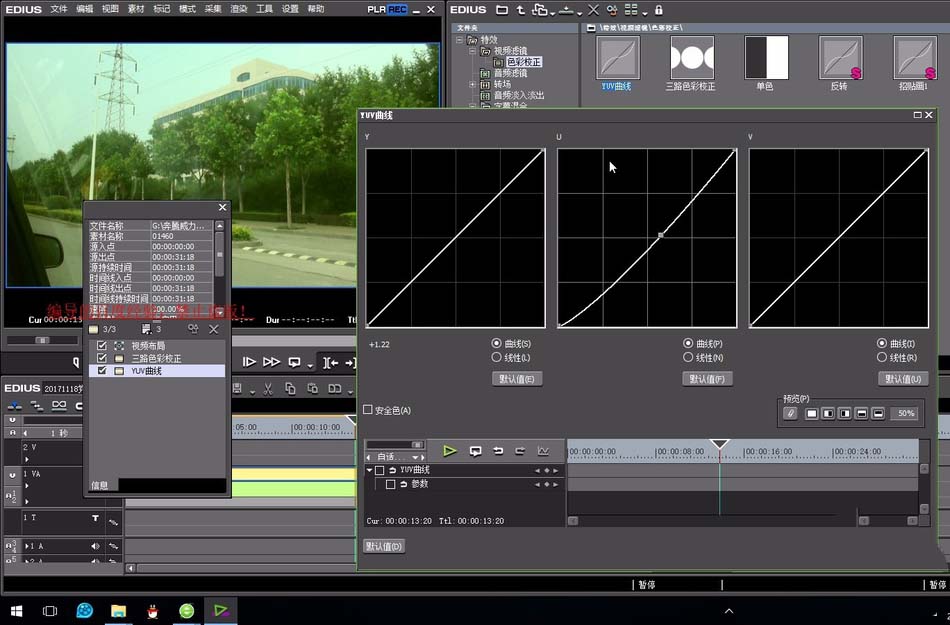Viewport: 950px width, 625px height.
Task: Open the add-folder dropdown arrow in palette
Action: coord(552,12)
